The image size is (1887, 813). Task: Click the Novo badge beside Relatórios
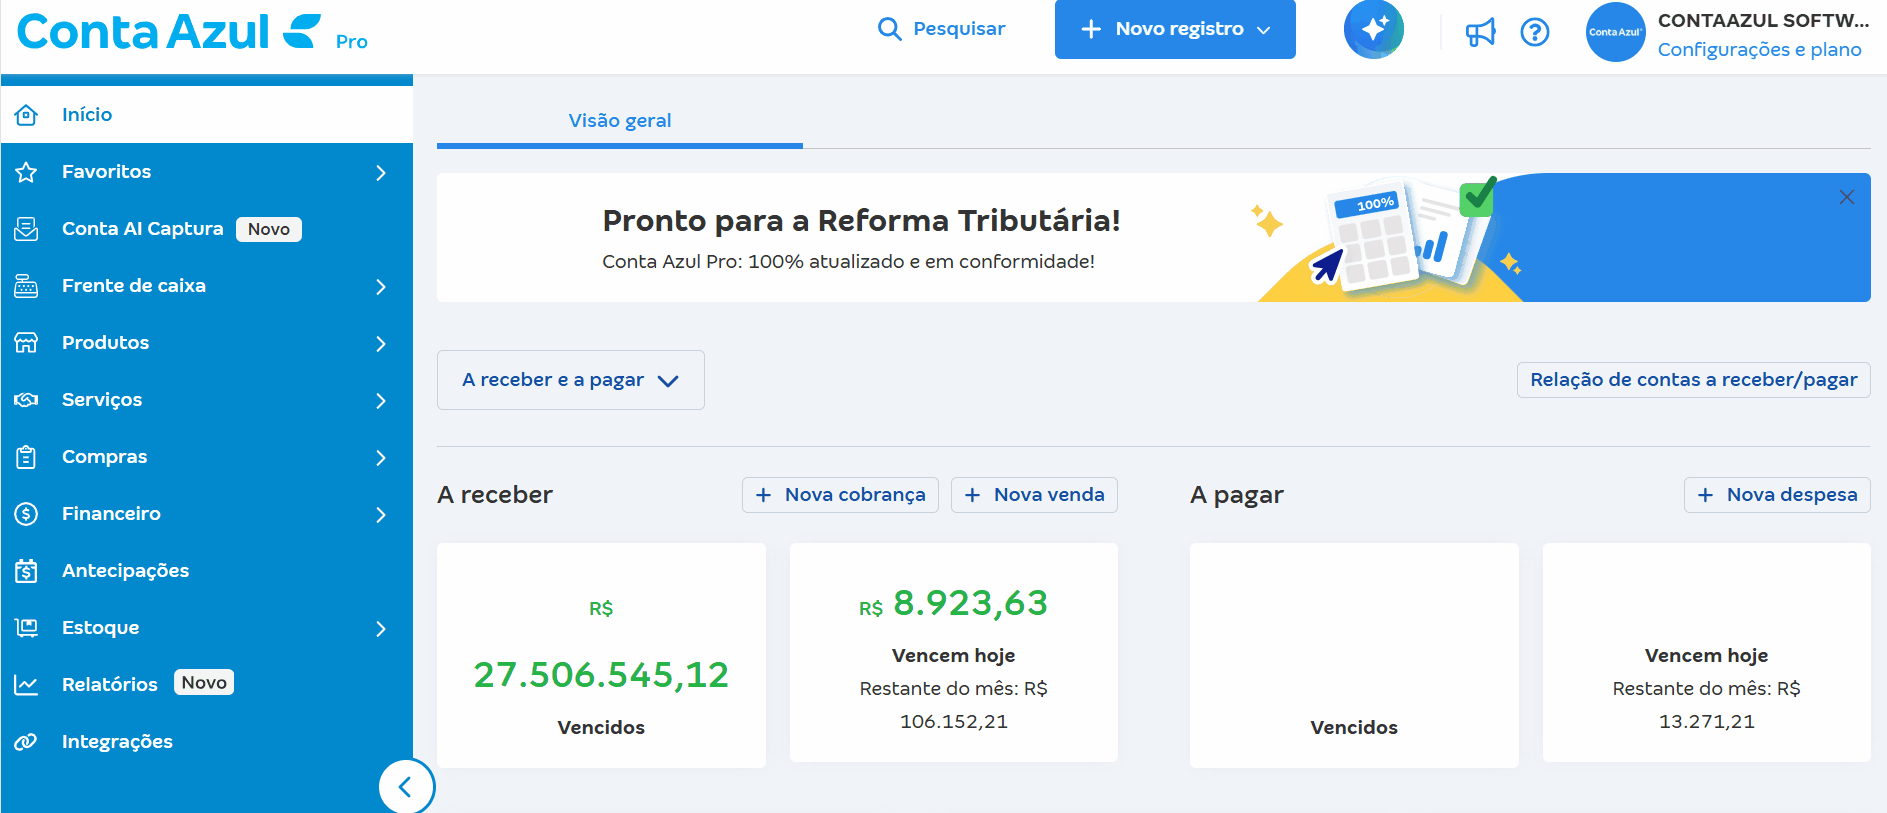(204, 683)
